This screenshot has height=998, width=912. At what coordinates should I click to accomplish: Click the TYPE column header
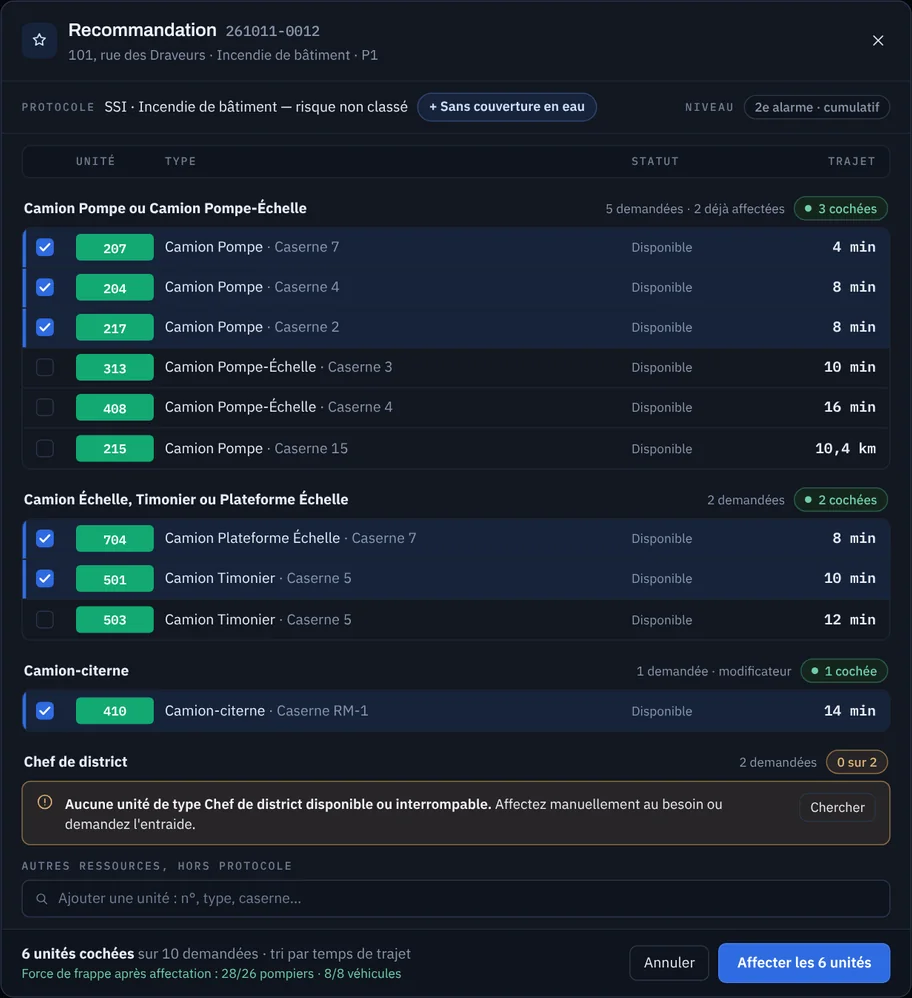pyautogui.click(x=180, y=162)
